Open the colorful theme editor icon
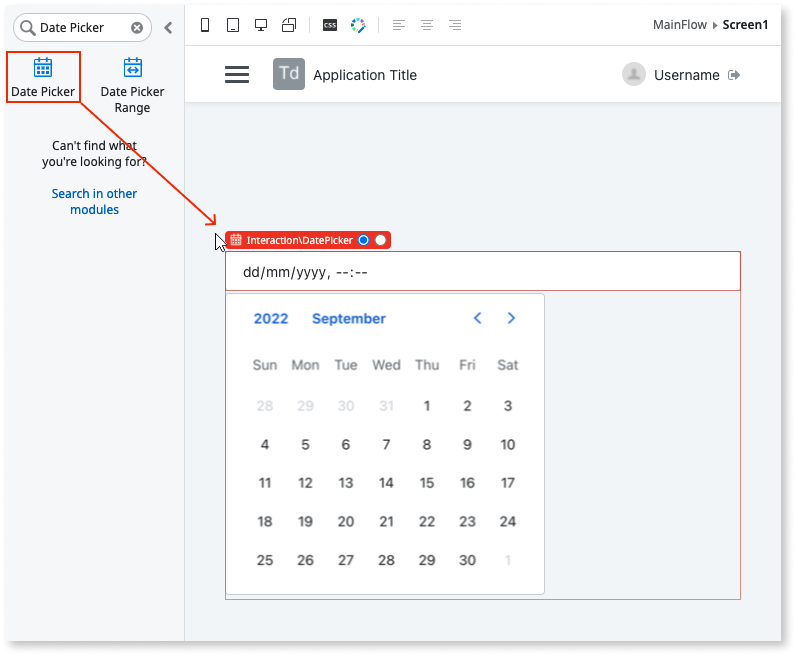Screen dimensions: 796x656 tap(358, 25)
